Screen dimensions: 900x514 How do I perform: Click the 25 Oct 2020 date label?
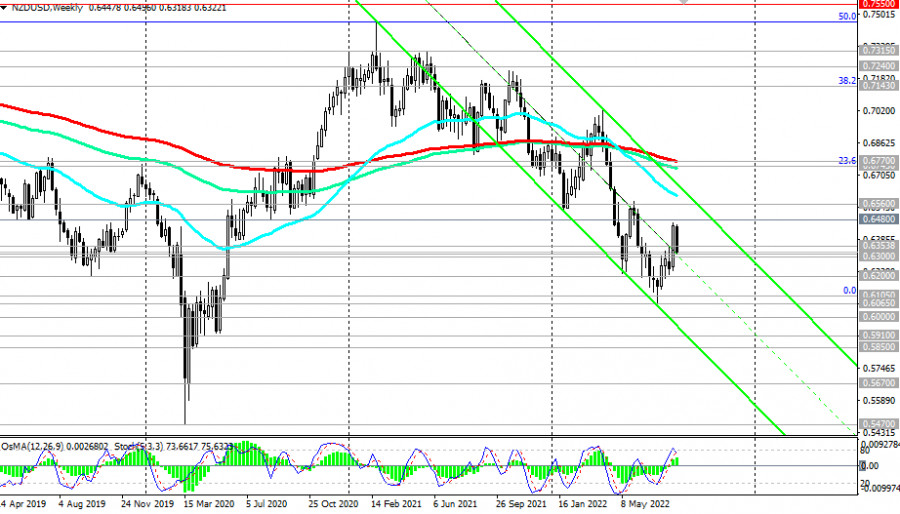(x=333, y=504)
